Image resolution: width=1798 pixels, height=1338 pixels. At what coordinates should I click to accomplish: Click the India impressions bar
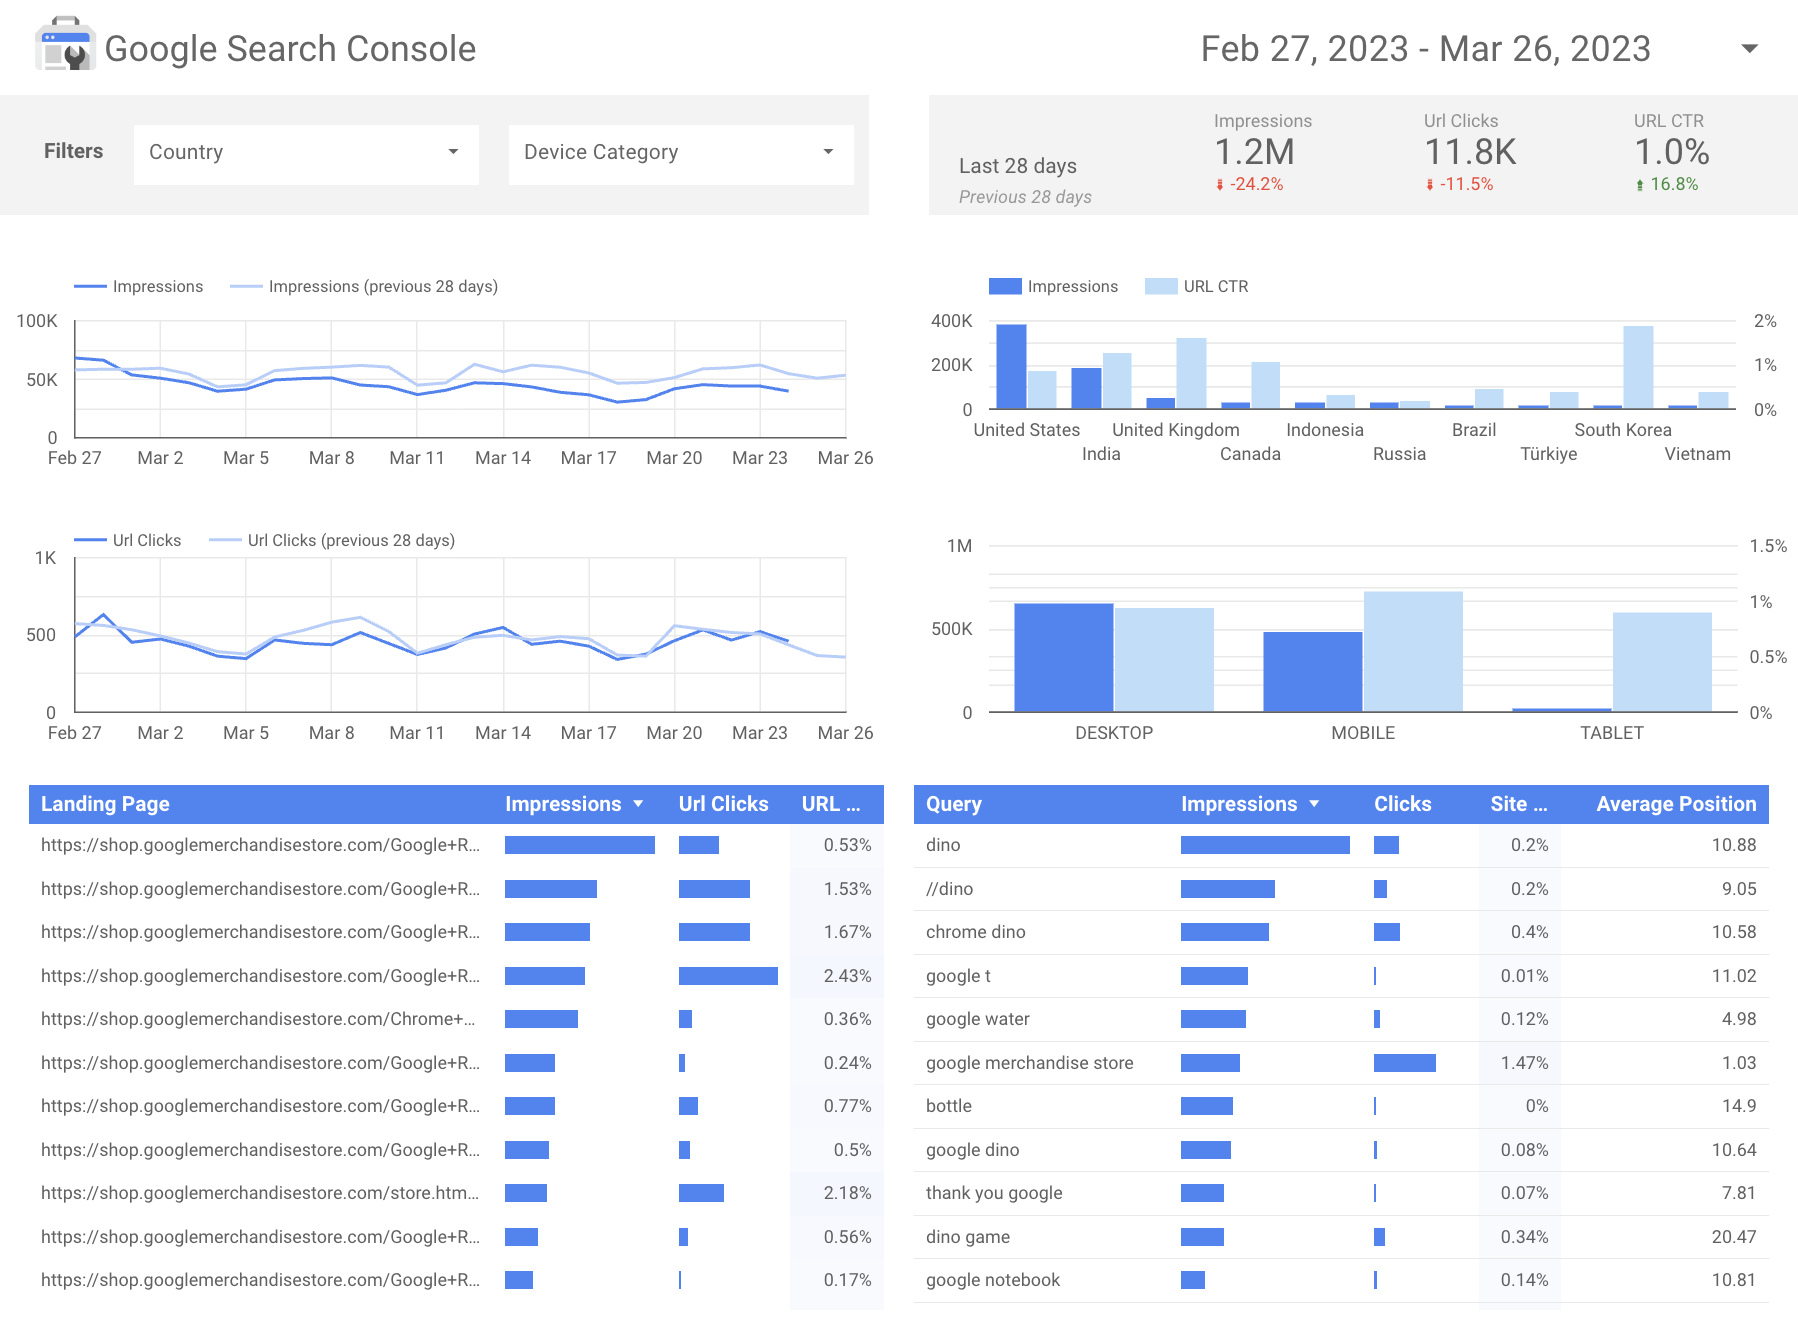click(x=1086, y=388)
